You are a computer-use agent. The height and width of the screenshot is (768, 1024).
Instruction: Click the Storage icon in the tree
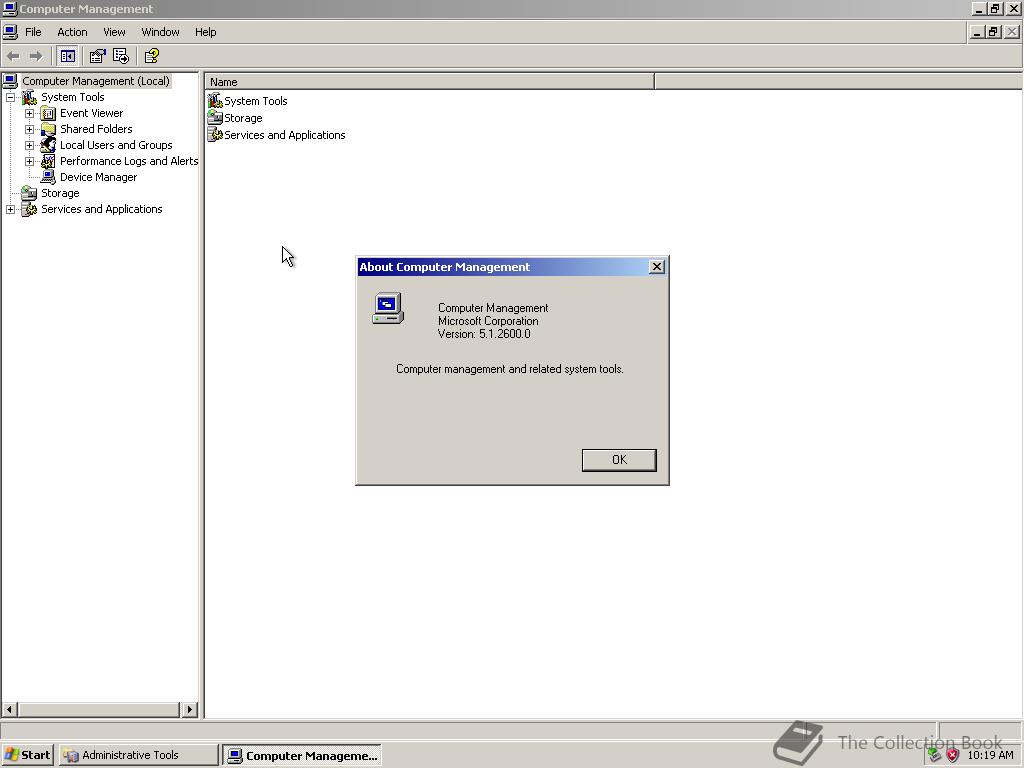pyautogui.click(x=29, y=193)
